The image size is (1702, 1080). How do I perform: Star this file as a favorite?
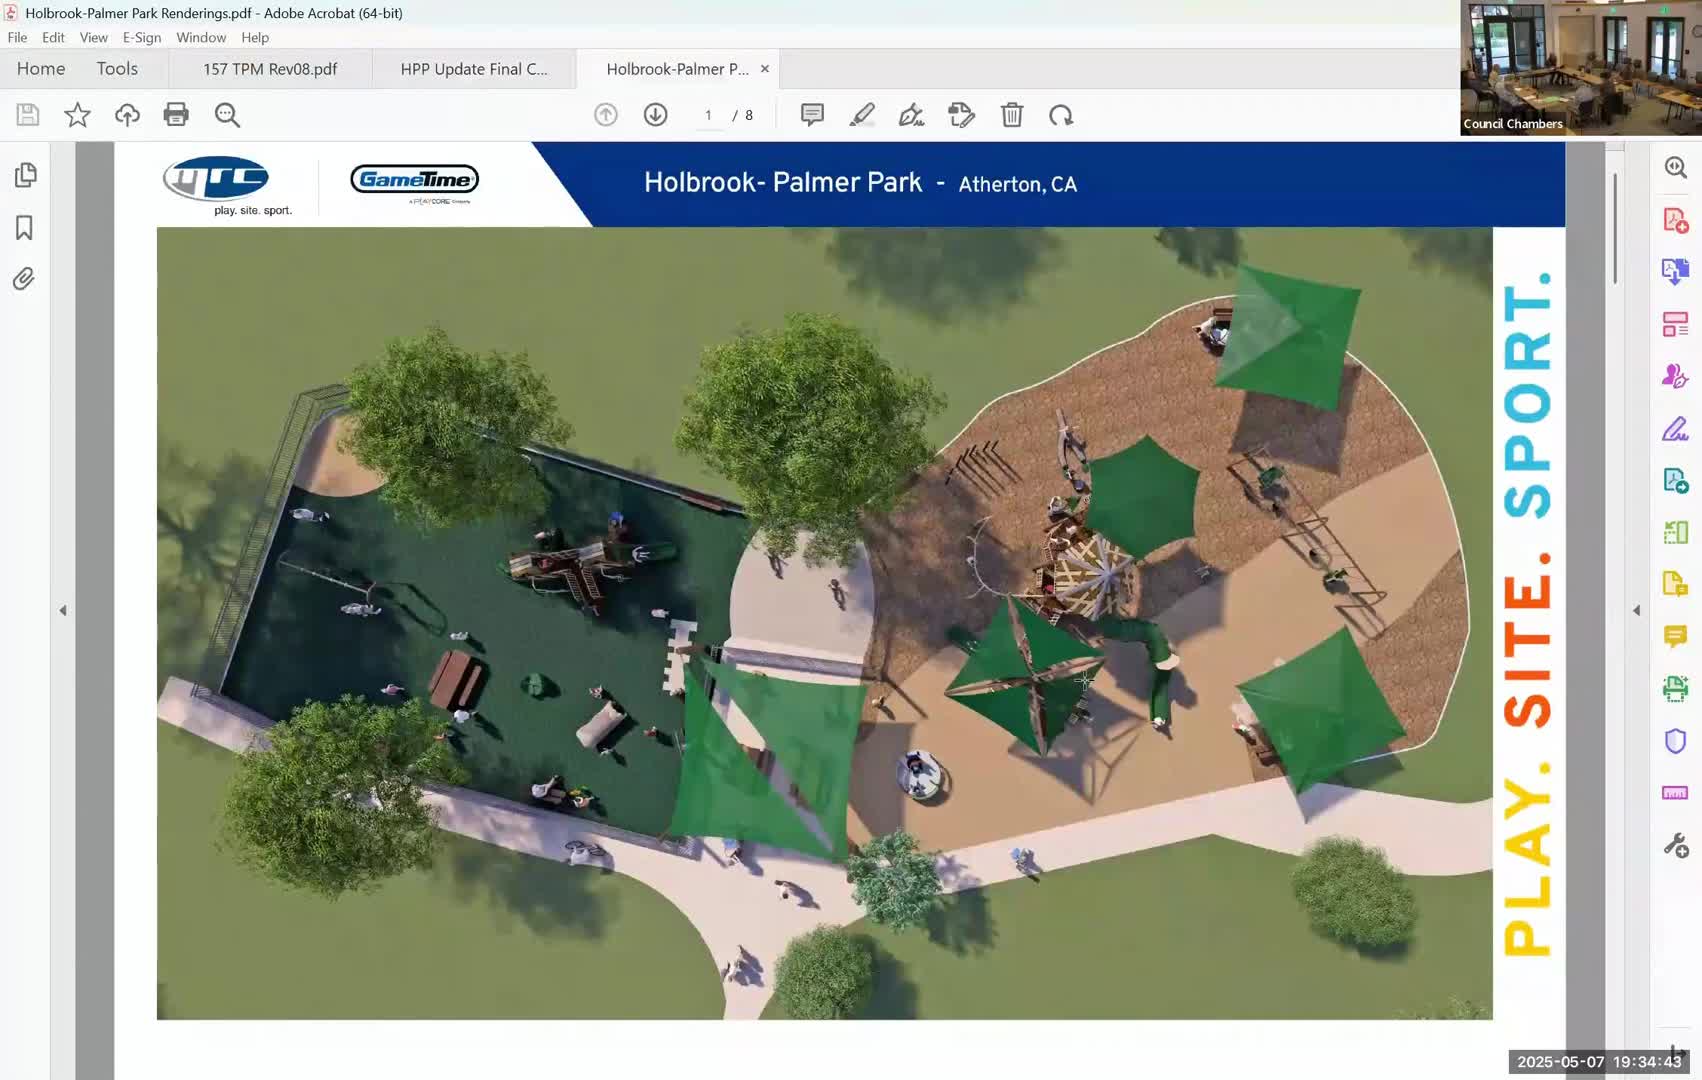click(77, 115)
